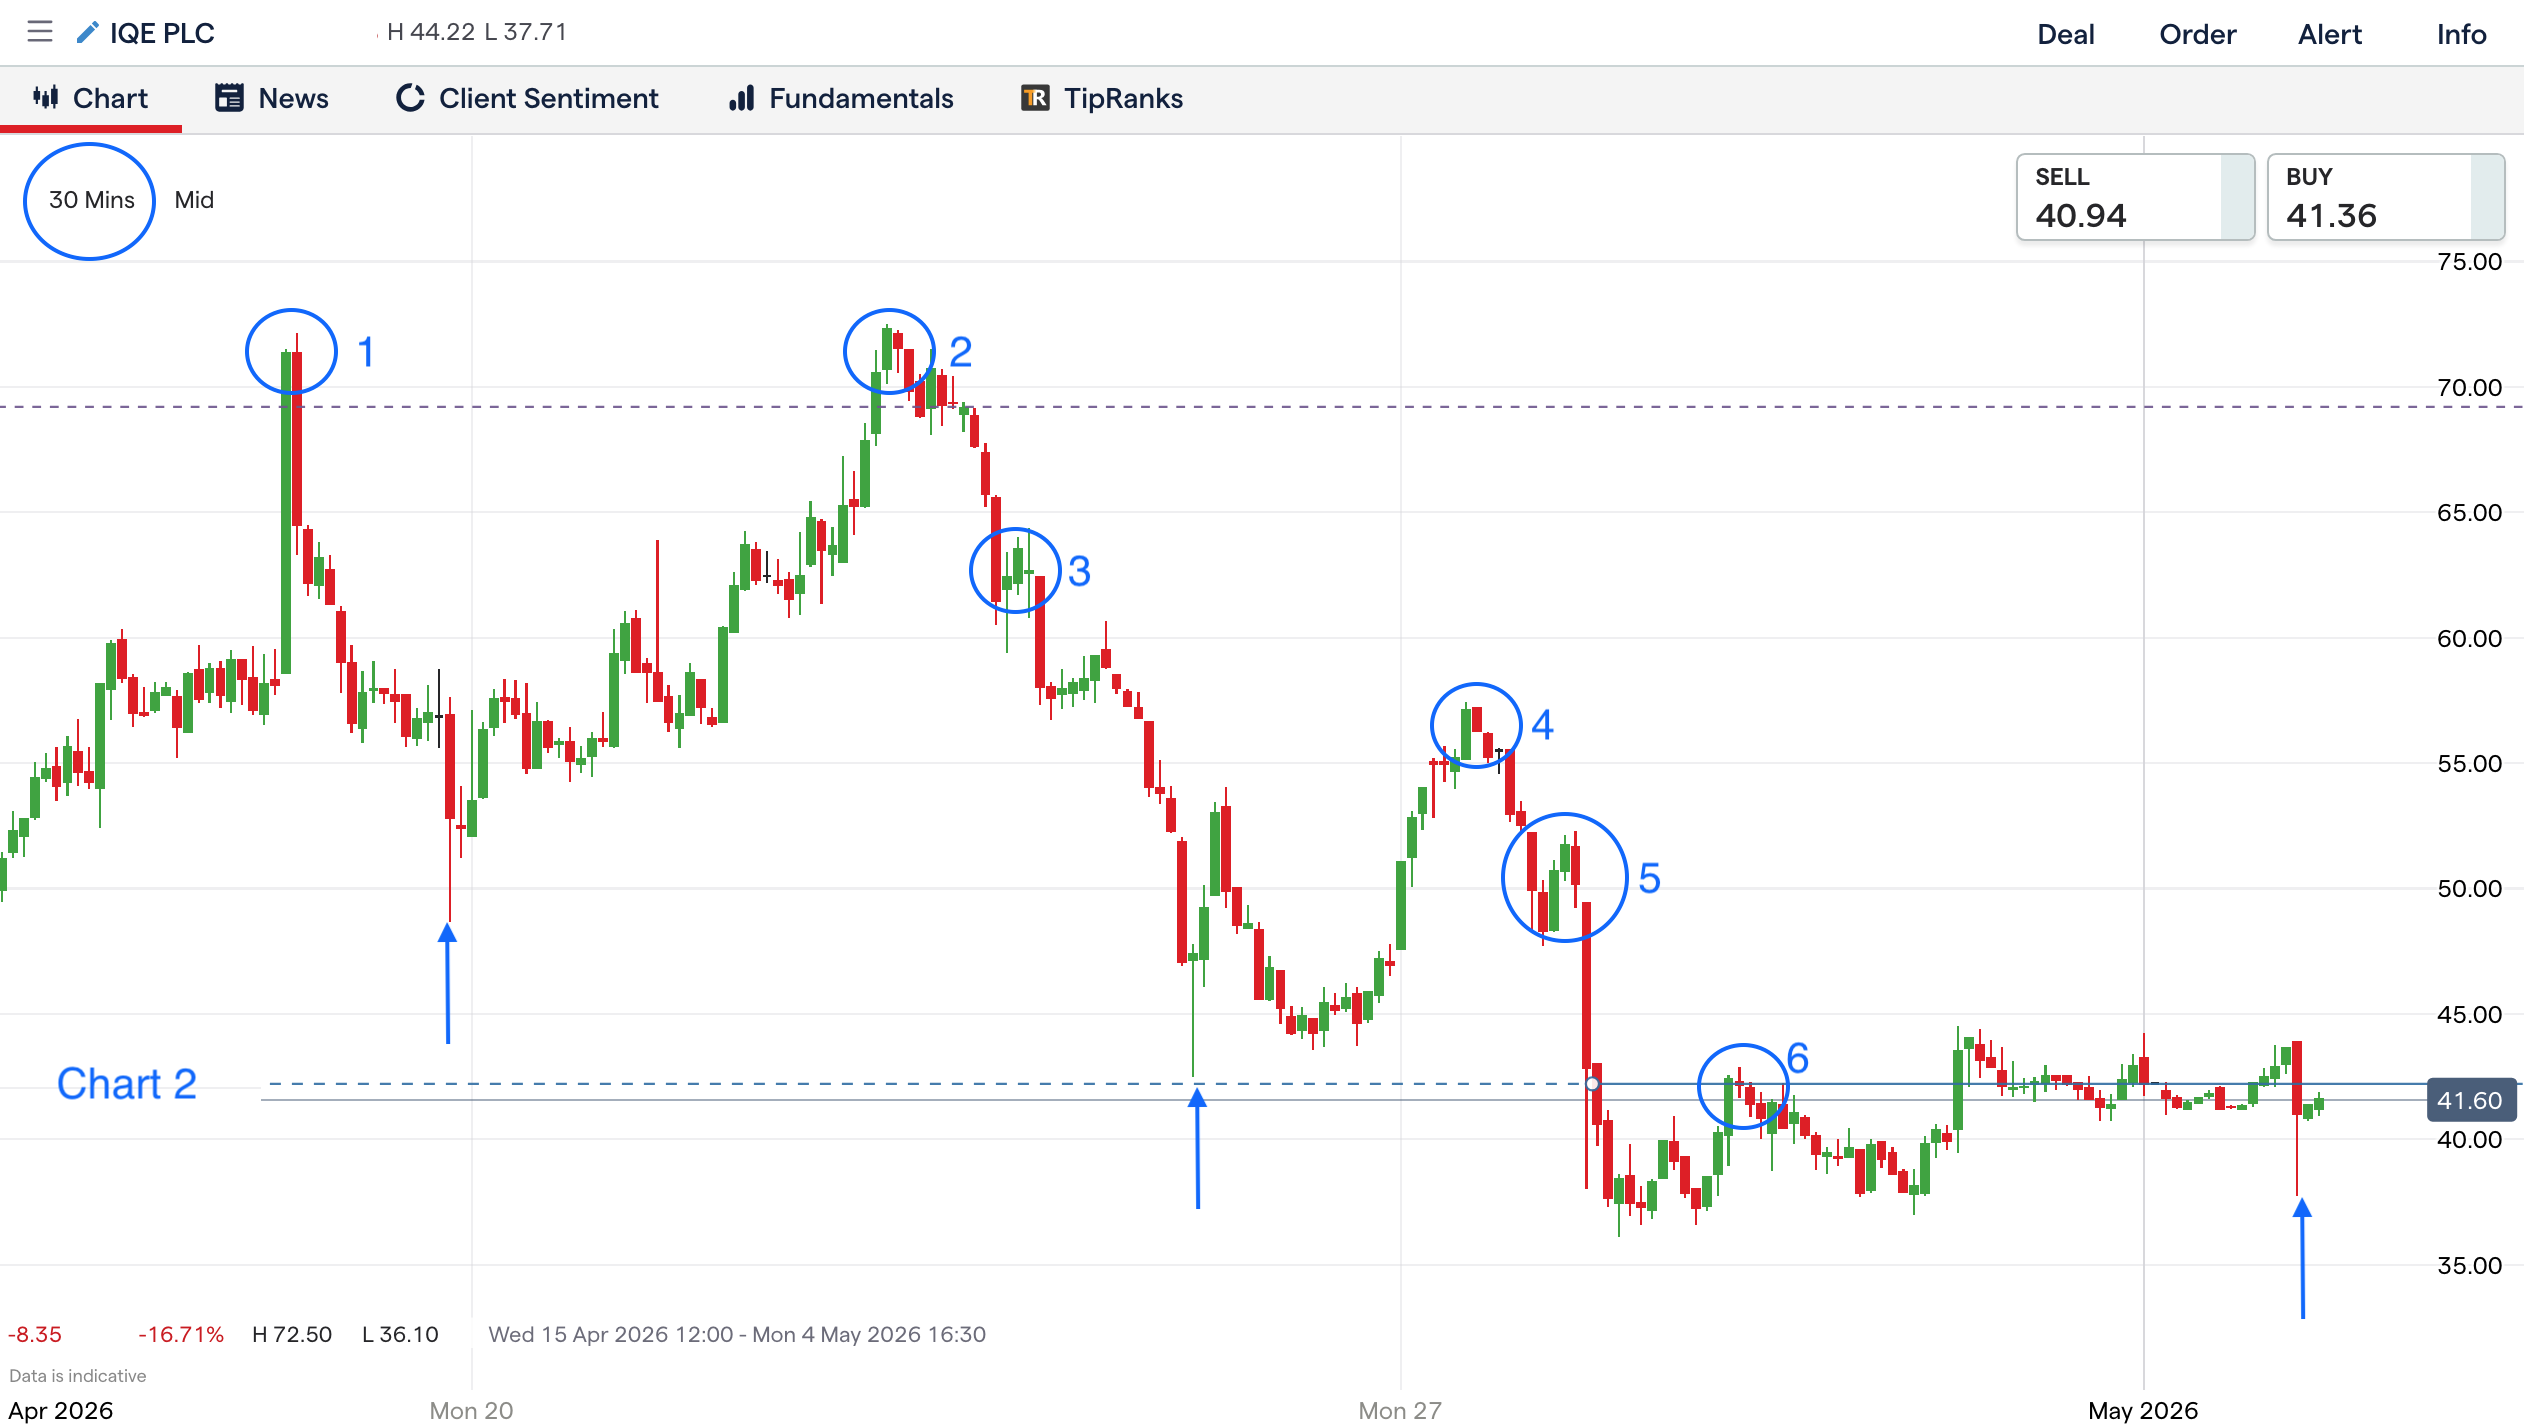
Task: Click the H 72.50 high value
Action: point(292,1334)
